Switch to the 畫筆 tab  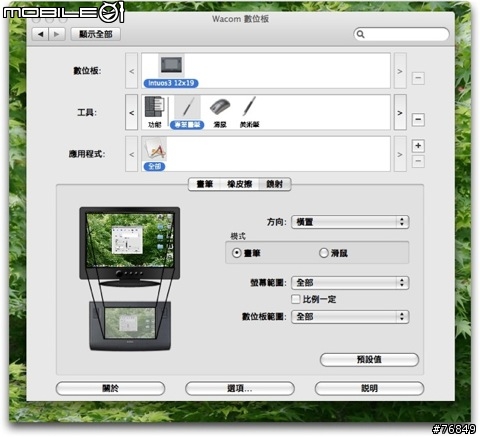(205, 184)
